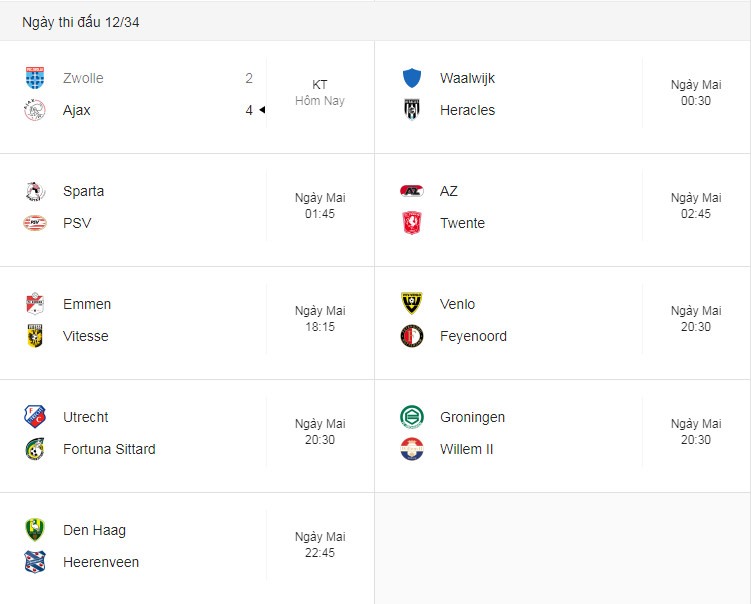751x604 pixels.
Task: Click the Heracles team name
Action: click(467, 110)
